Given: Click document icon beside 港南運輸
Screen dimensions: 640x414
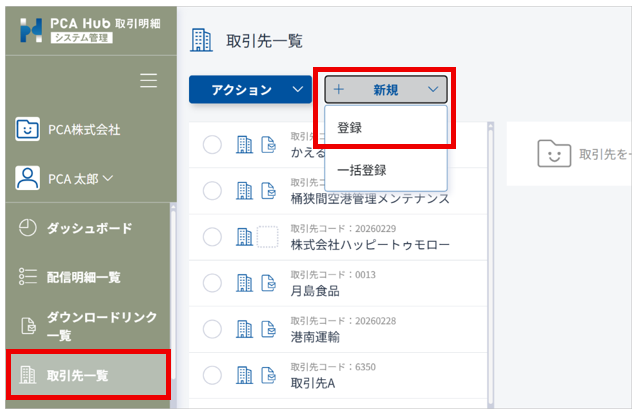Looking at the screenshot, I should (268, 329).
